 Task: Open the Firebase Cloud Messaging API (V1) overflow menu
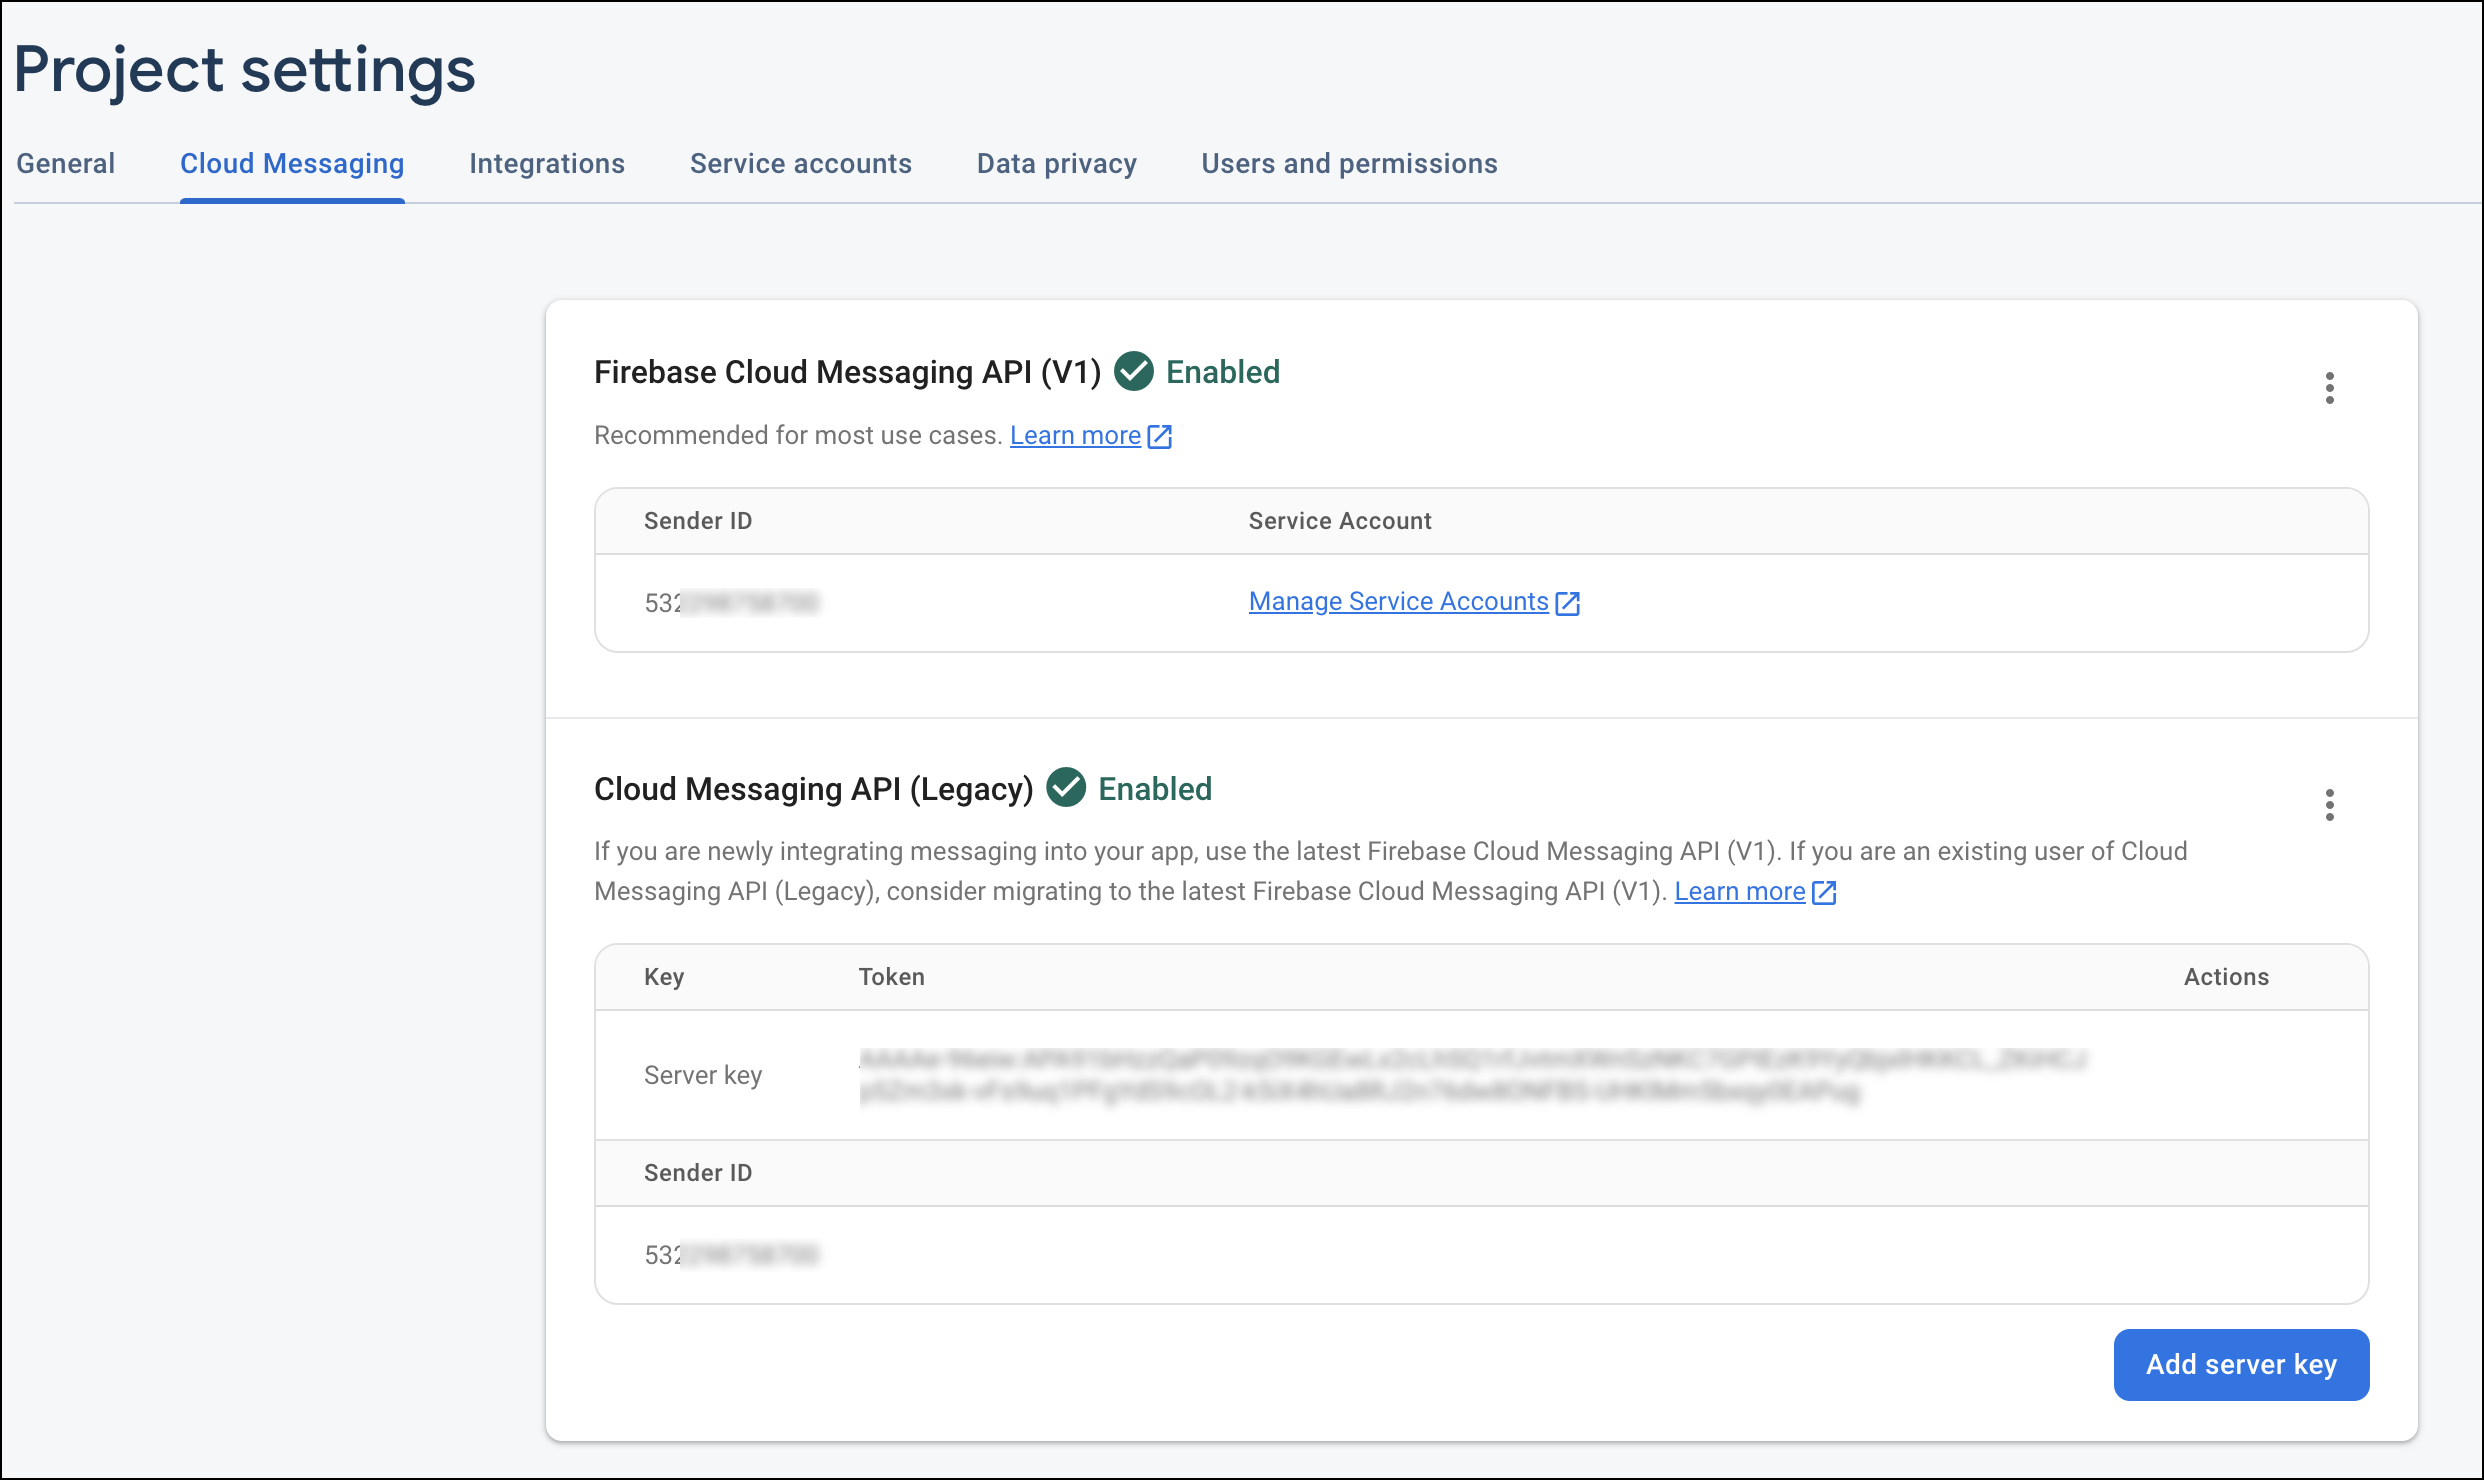click(x=2329, y=388)
